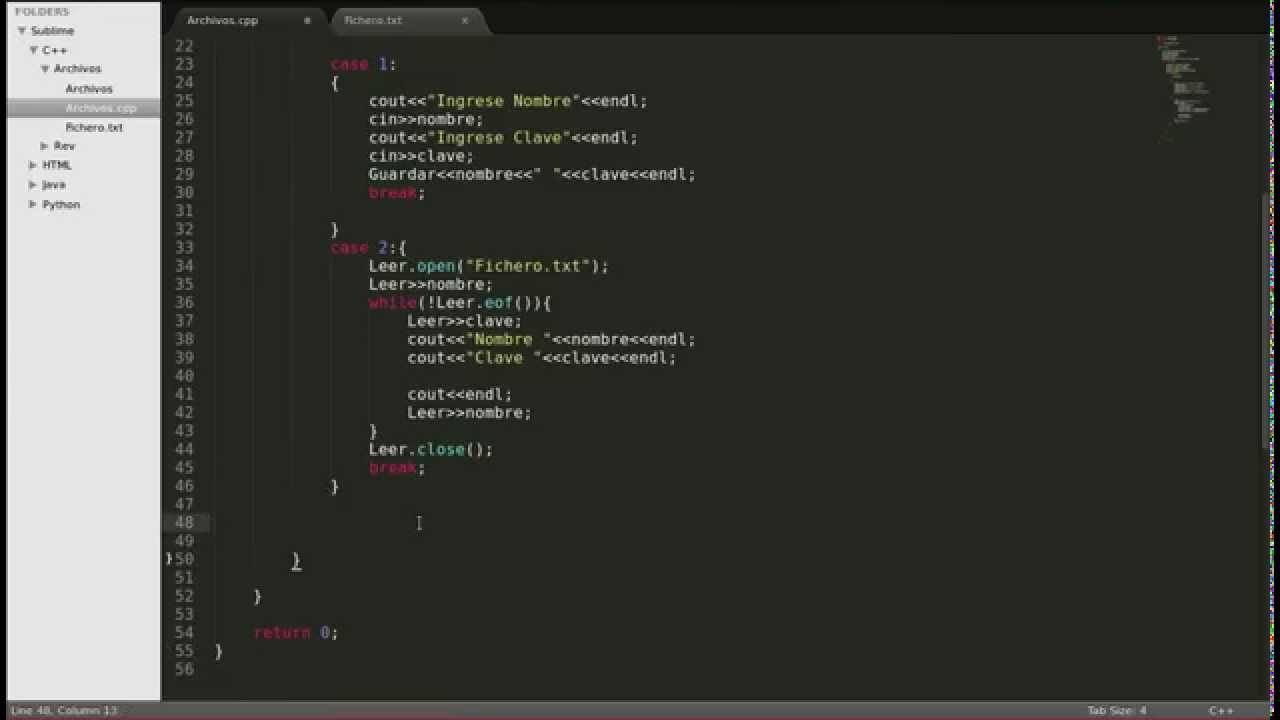Click the 'cout<<endl;' line 41
This screenshot has height=720, width=1280.
pos(459,394)
